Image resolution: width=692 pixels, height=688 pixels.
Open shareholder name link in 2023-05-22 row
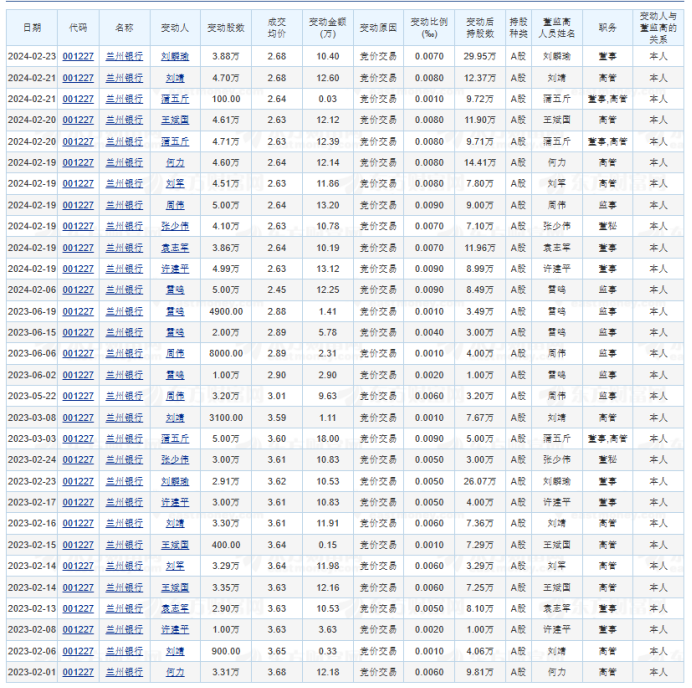[x=175, y=396]
